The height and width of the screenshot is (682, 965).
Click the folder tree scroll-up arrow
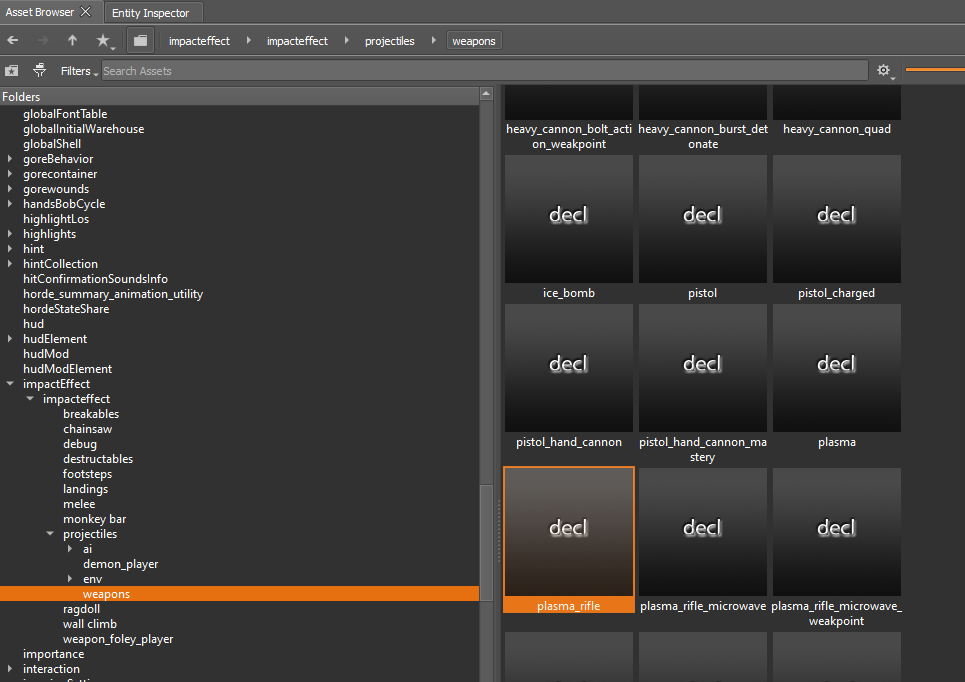[x=486, y=94]
